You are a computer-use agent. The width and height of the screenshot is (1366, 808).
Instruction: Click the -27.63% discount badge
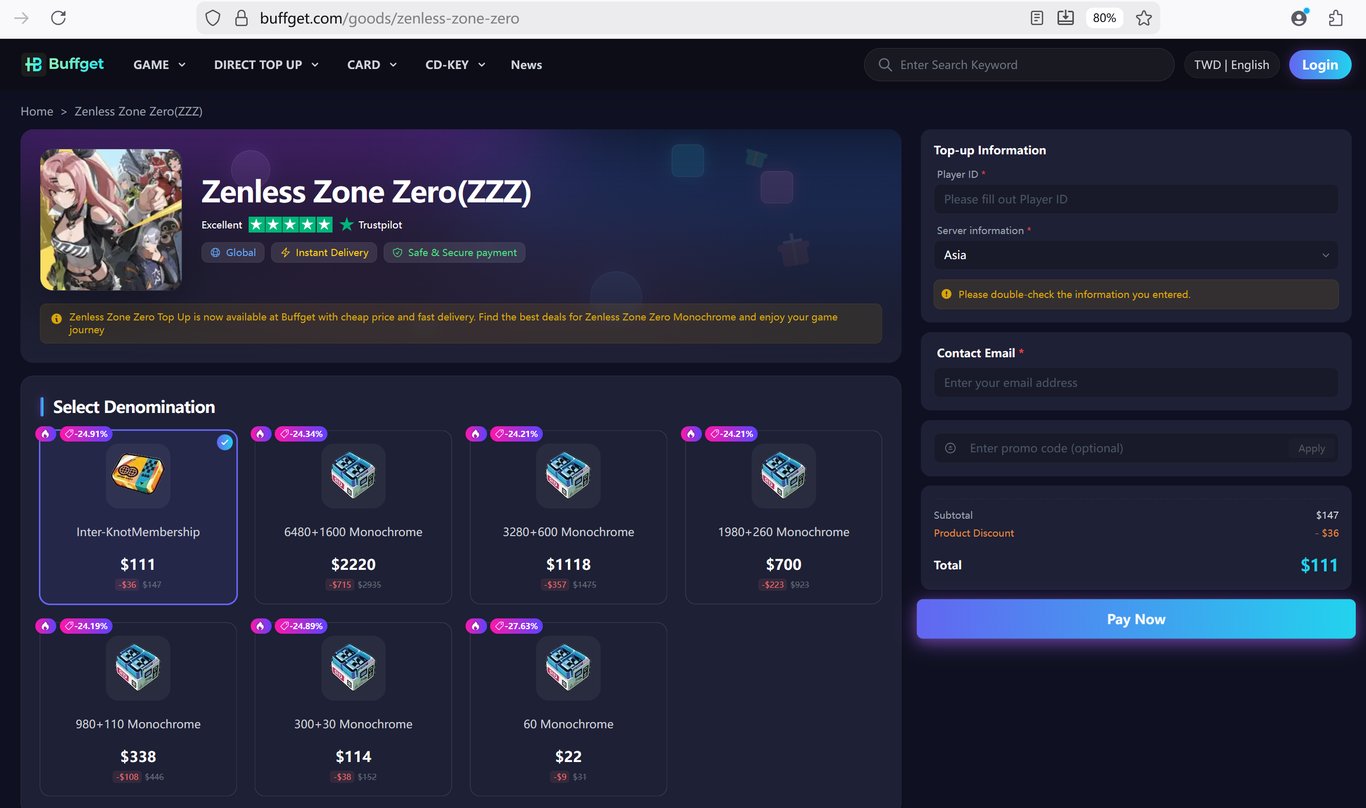tap(515, 626)
